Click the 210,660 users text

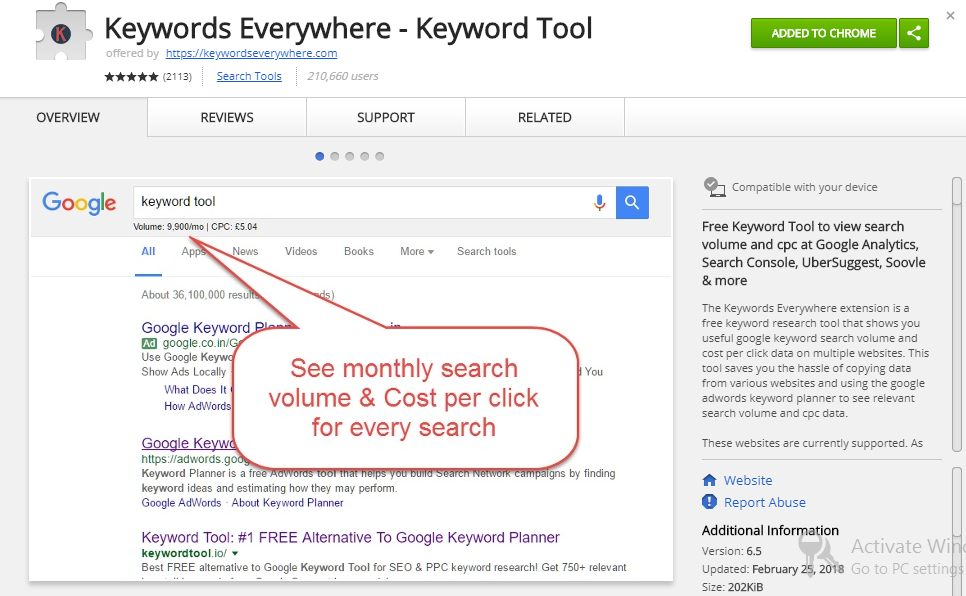pyautogui.click(x=343, y=76)
